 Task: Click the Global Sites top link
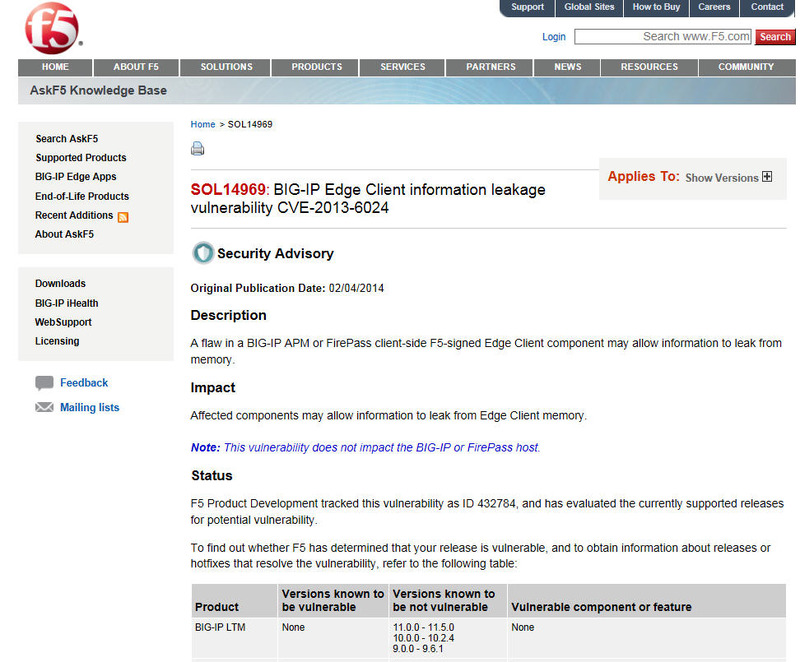pyautogui.click(x=589, y=7)
